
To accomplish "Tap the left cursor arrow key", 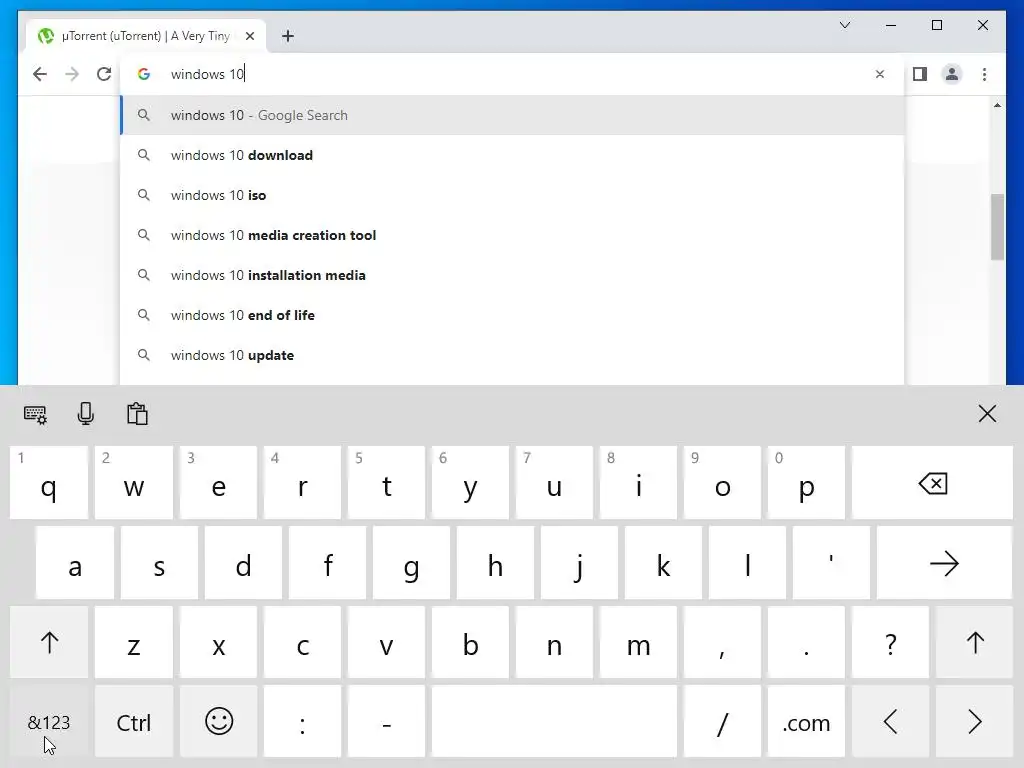I will 890,722.
